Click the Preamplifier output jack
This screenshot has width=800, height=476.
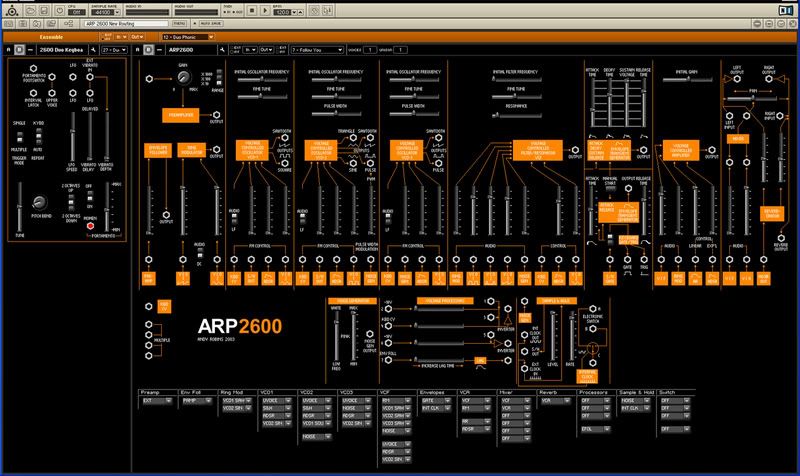216,115
